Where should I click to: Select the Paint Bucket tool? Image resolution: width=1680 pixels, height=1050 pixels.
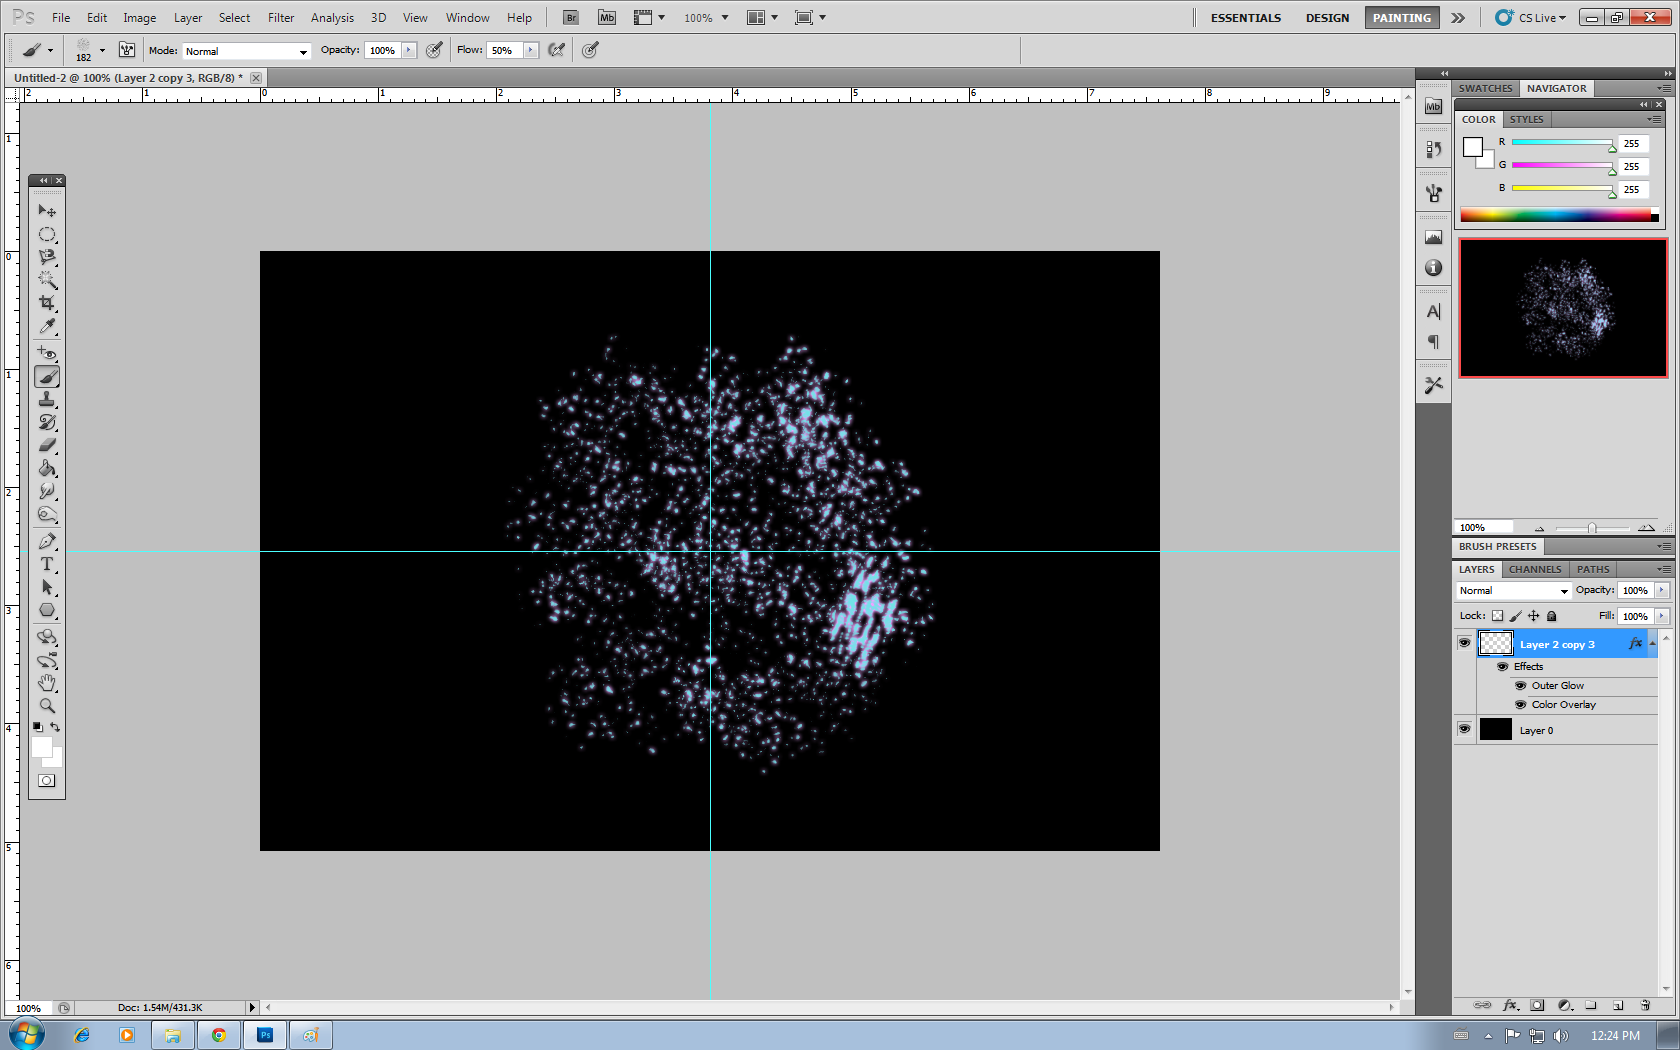[47, 469]
